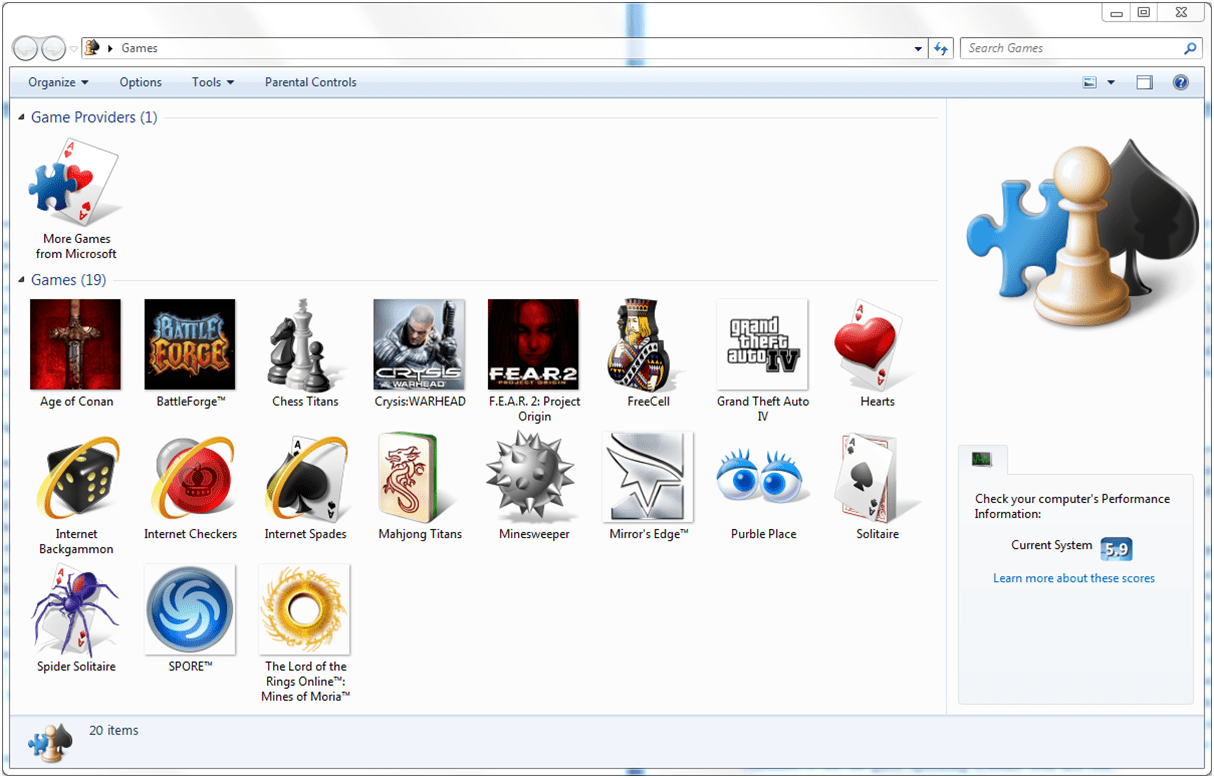
Task: Toggle the preview pane
Action: coord(1143,82)
